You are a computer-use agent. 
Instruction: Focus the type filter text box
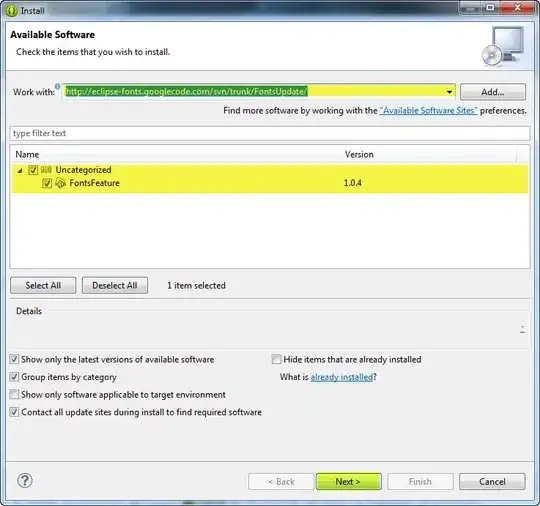(x=270, y=133)
